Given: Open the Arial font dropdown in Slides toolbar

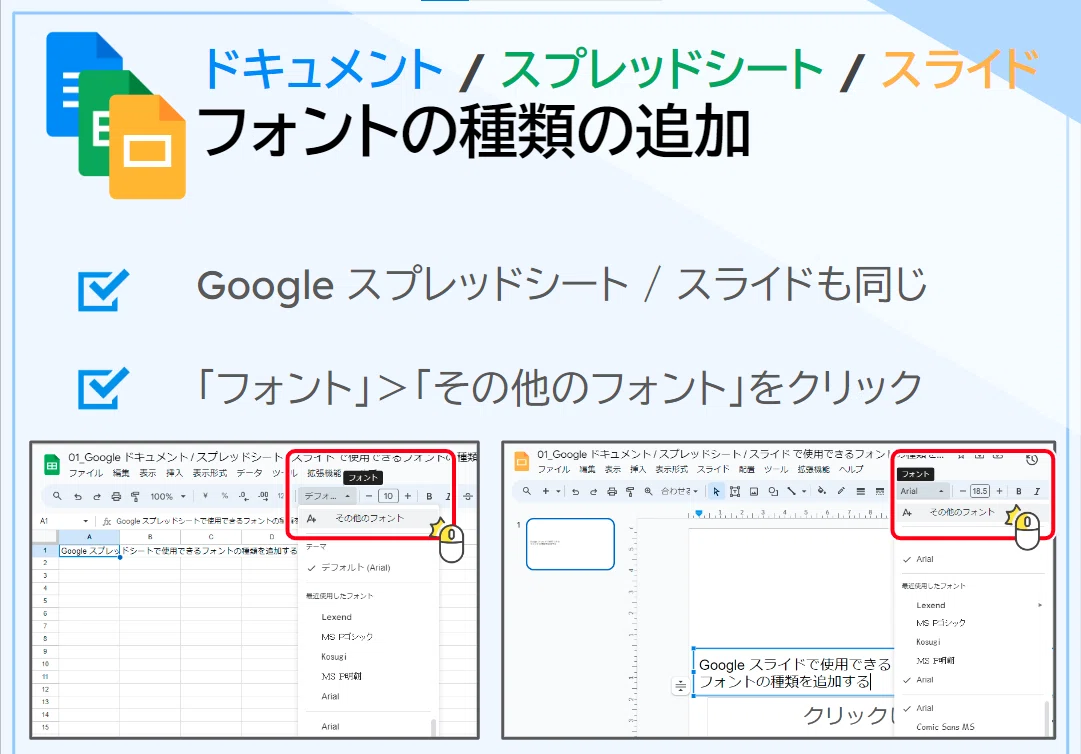Looking at the screenshot, I should [922, 491].
